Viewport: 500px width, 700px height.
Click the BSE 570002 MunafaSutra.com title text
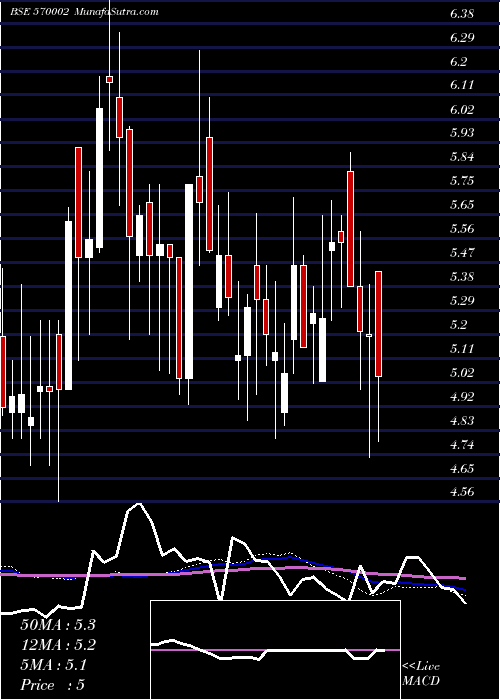(x=84, y=12)
